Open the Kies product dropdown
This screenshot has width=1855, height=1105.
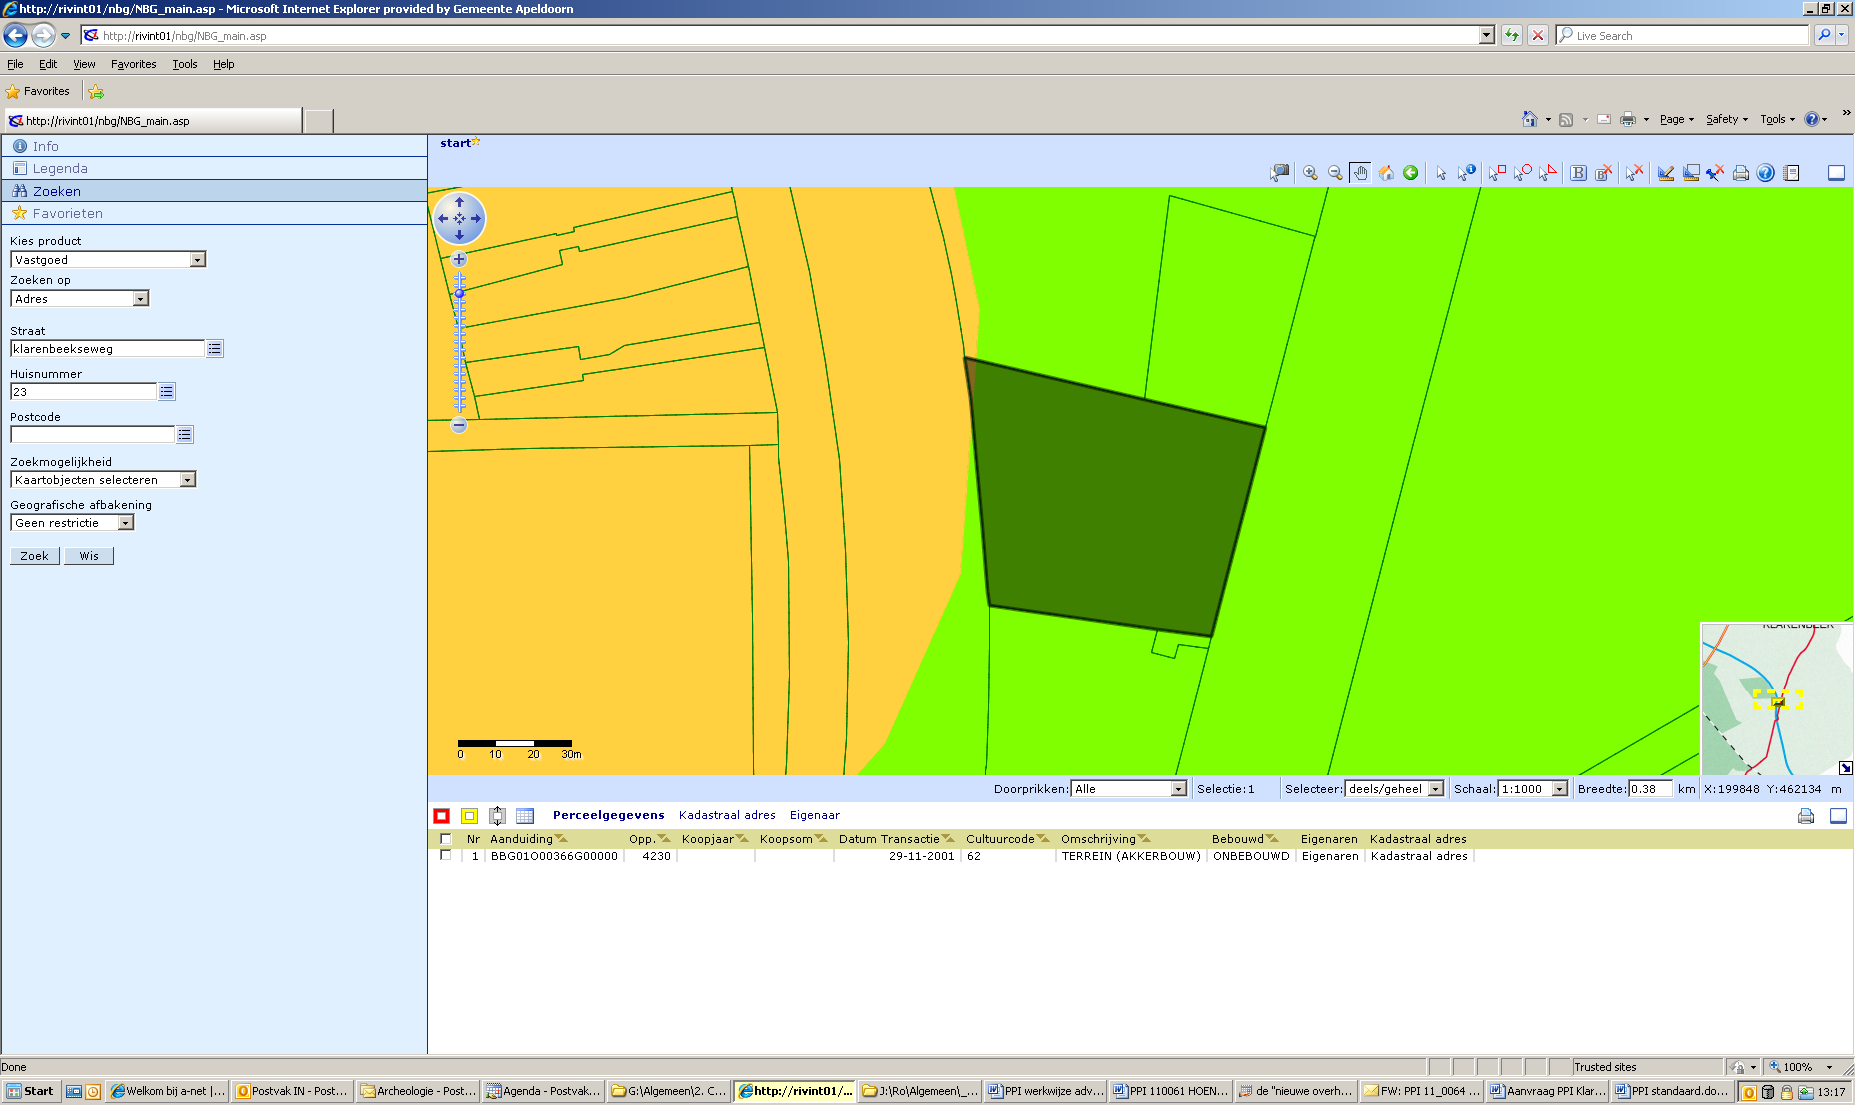(x=197, y=260)
